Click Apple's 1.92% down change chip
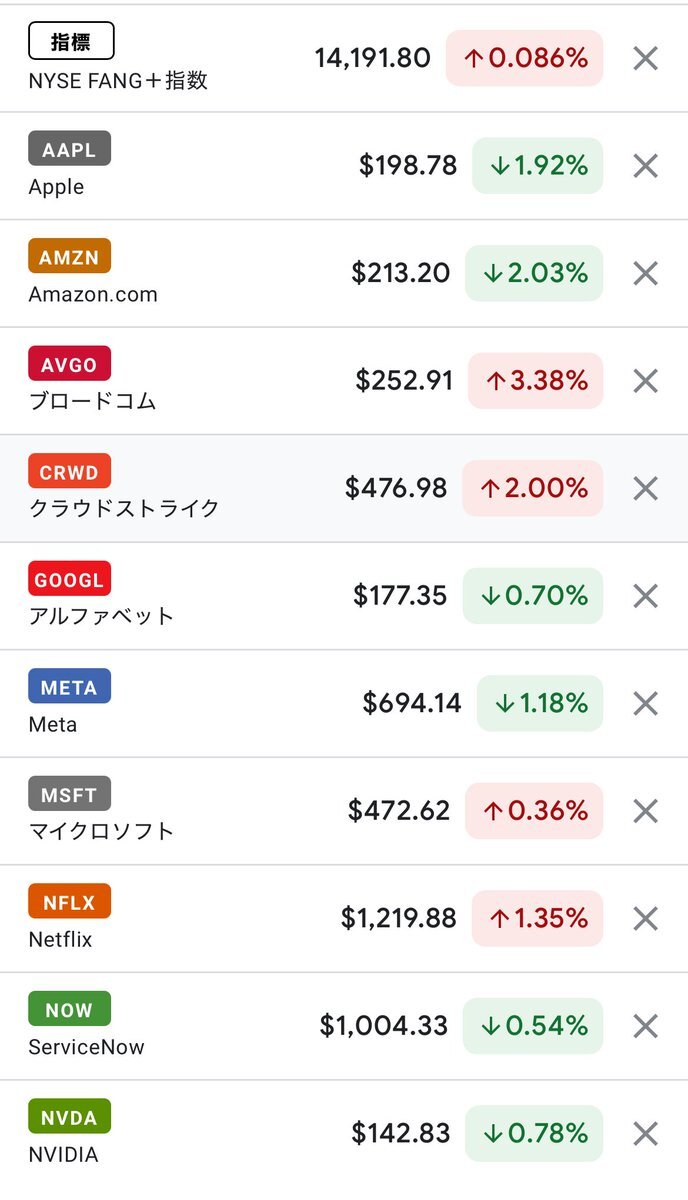The height and width of the screenshot is (1200, 688). [x=538, y=166]
